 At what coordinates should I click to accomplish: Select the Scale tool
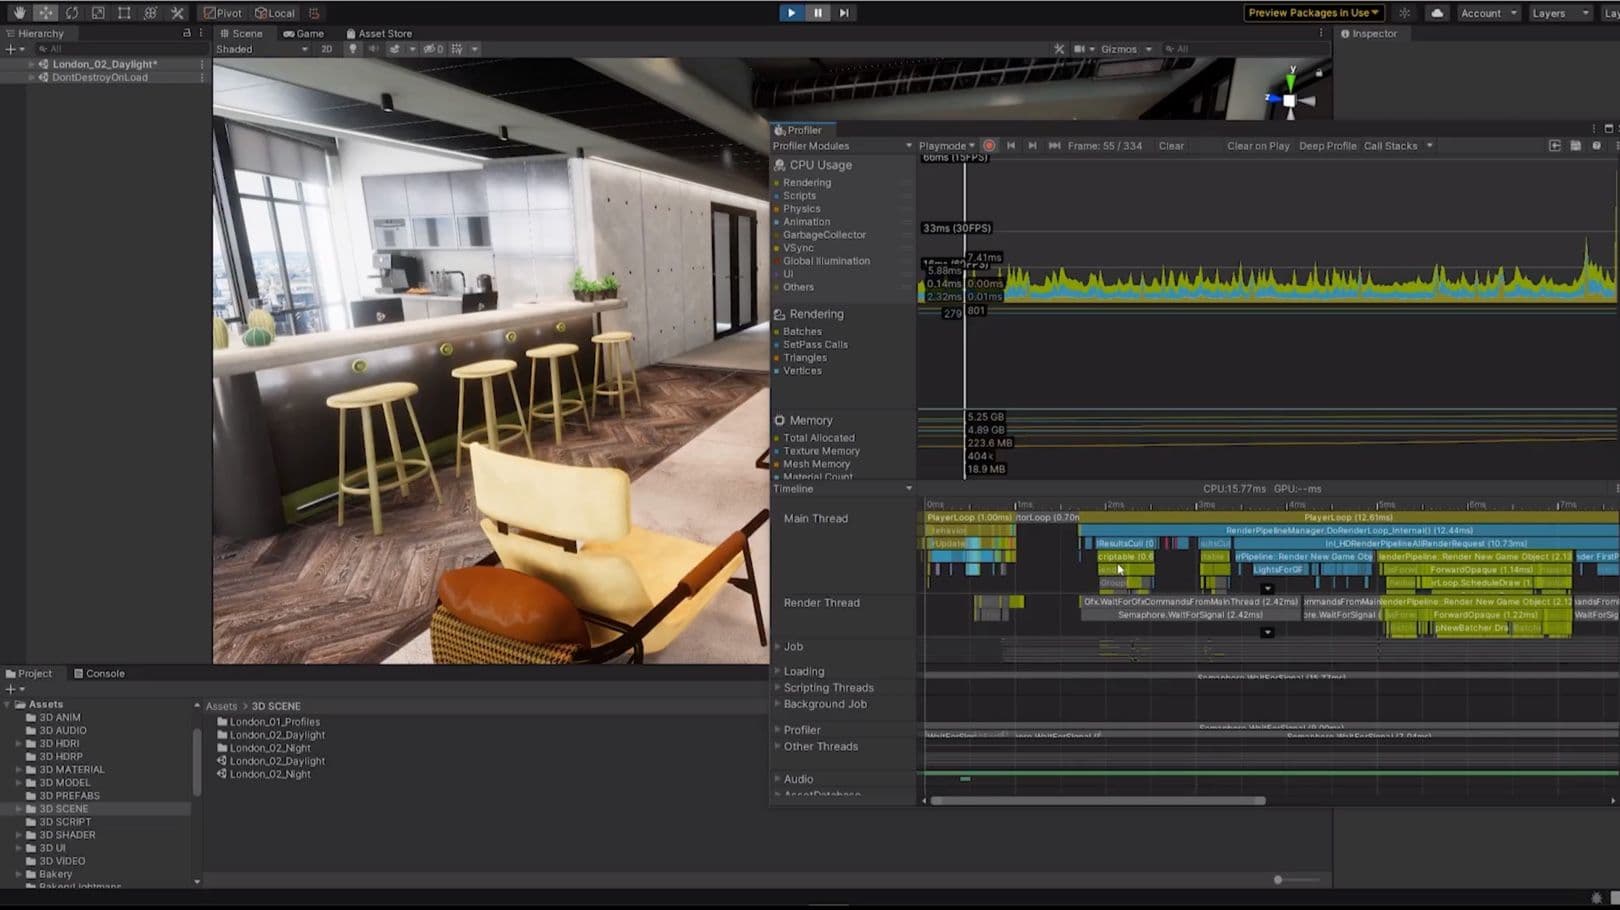pyautogui.click(x=97, y=12)
